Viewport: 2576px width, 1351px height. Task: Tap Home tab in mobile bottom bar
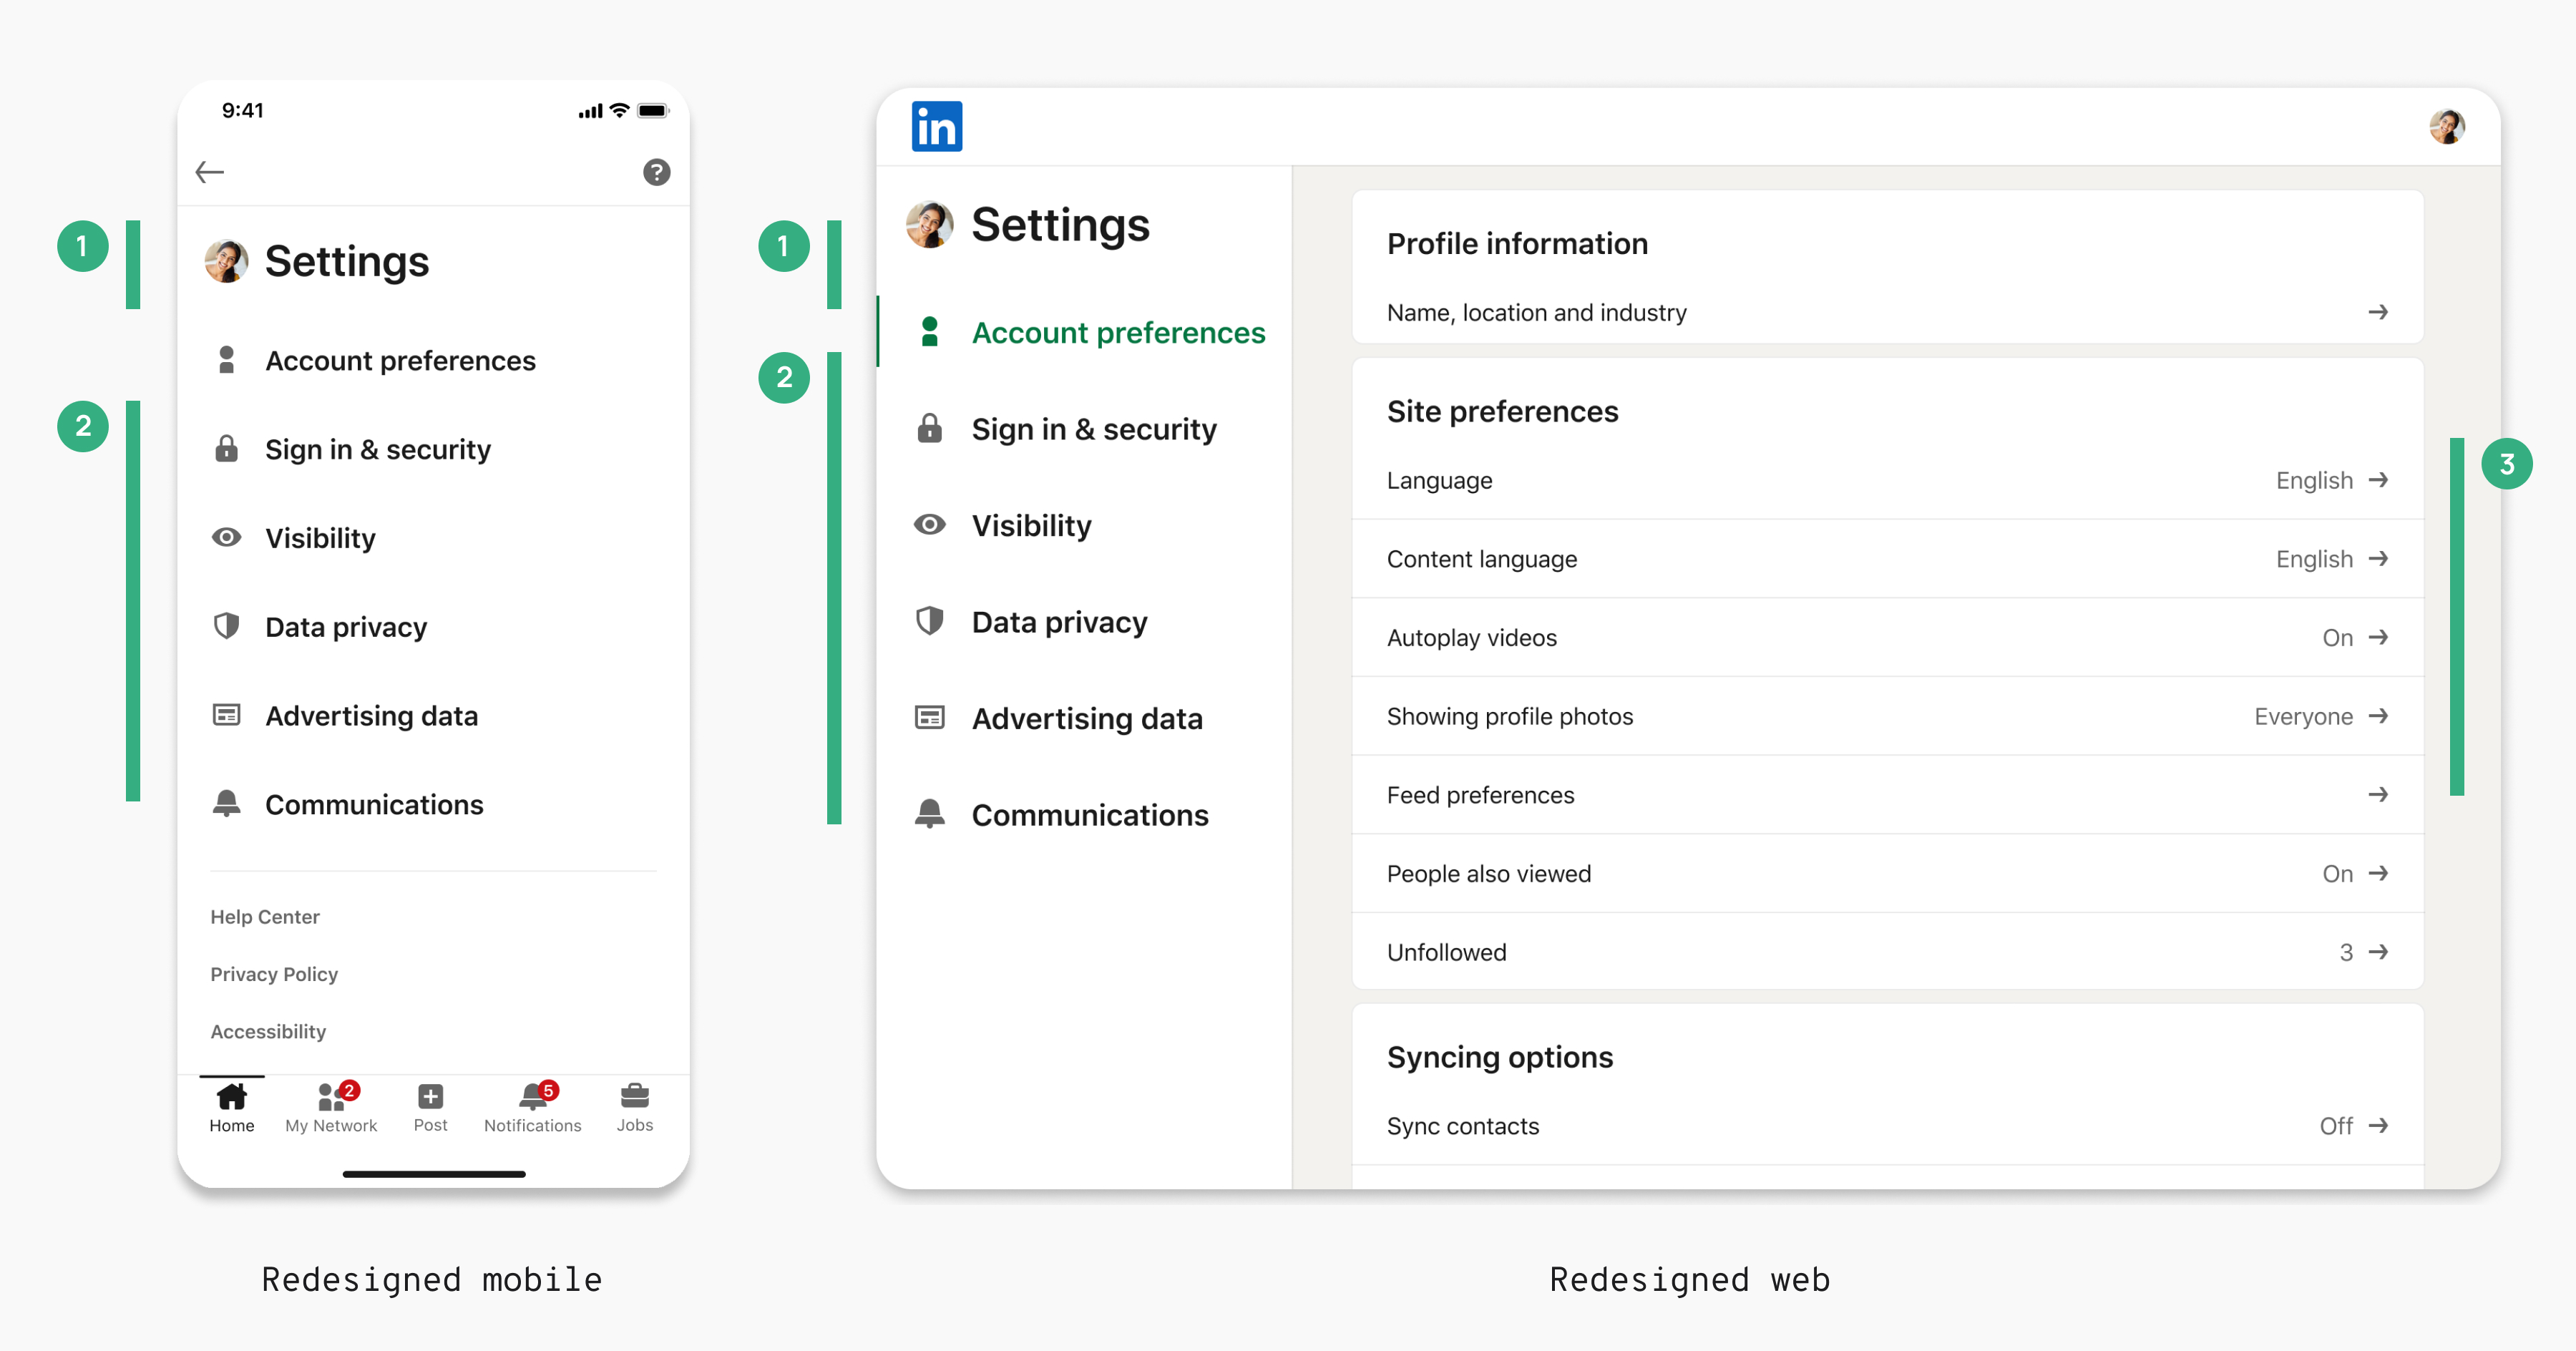tap(231, 1107)
